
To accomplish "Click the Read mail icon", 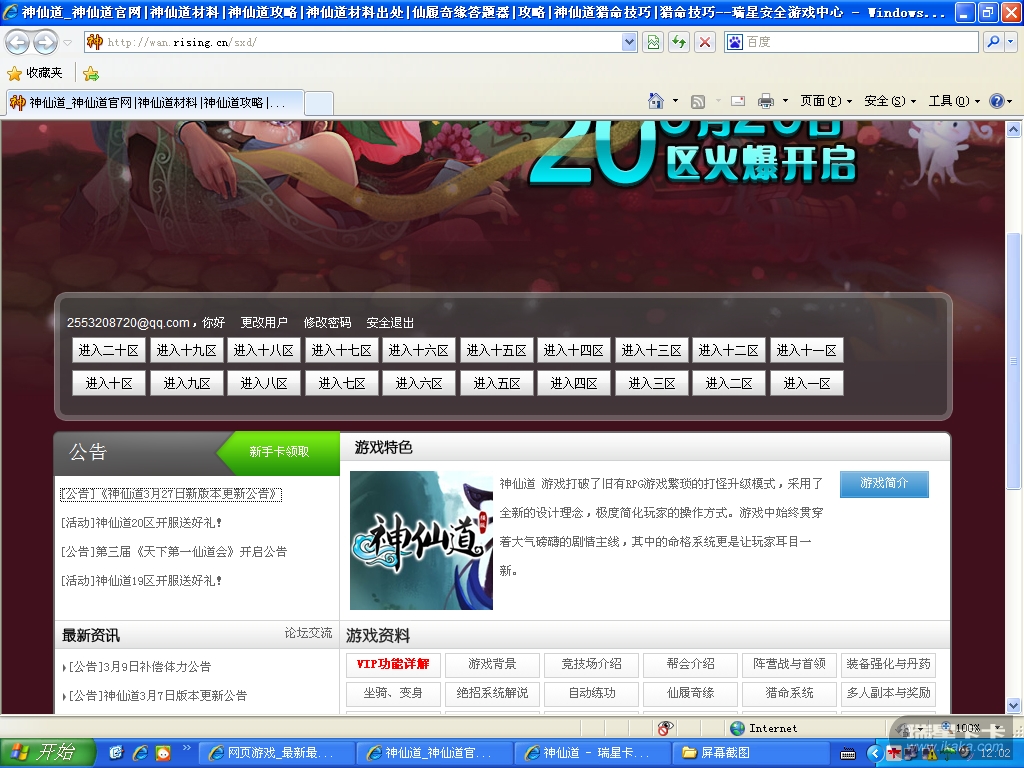I will click(738, 101).
